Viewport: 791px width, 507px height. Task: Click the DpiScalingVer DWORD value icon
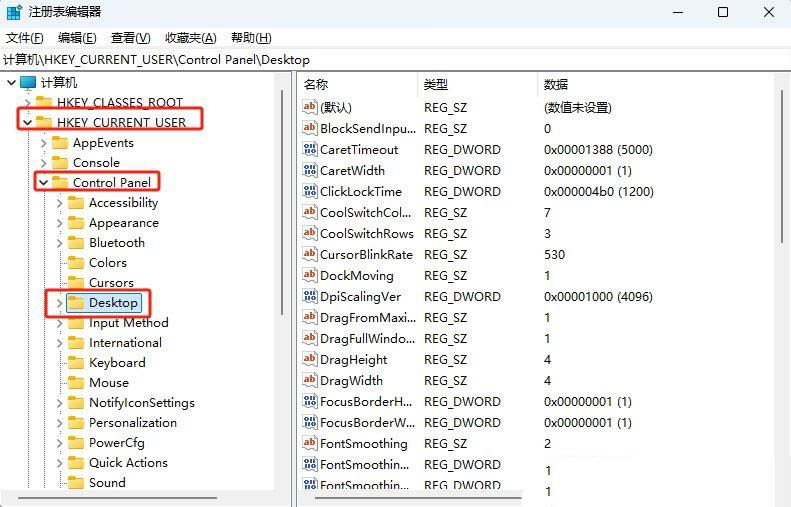(310, 296)
